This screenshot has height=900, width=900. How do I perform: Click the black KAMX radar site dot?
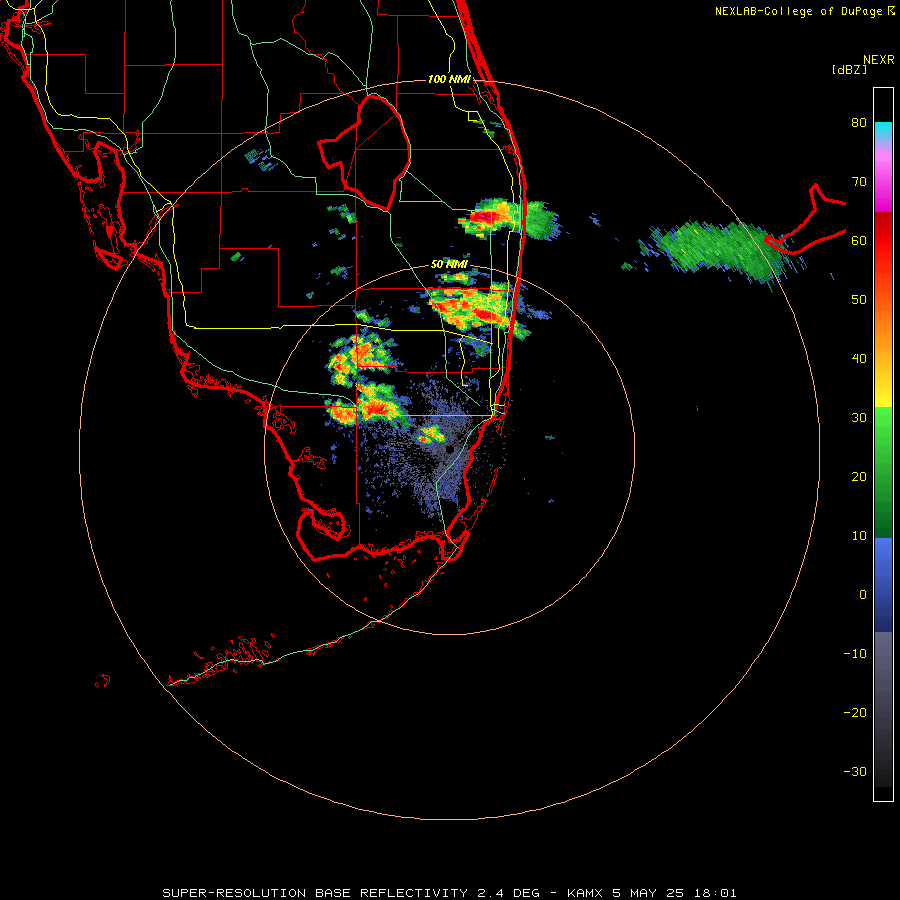(x=450, y=449)
